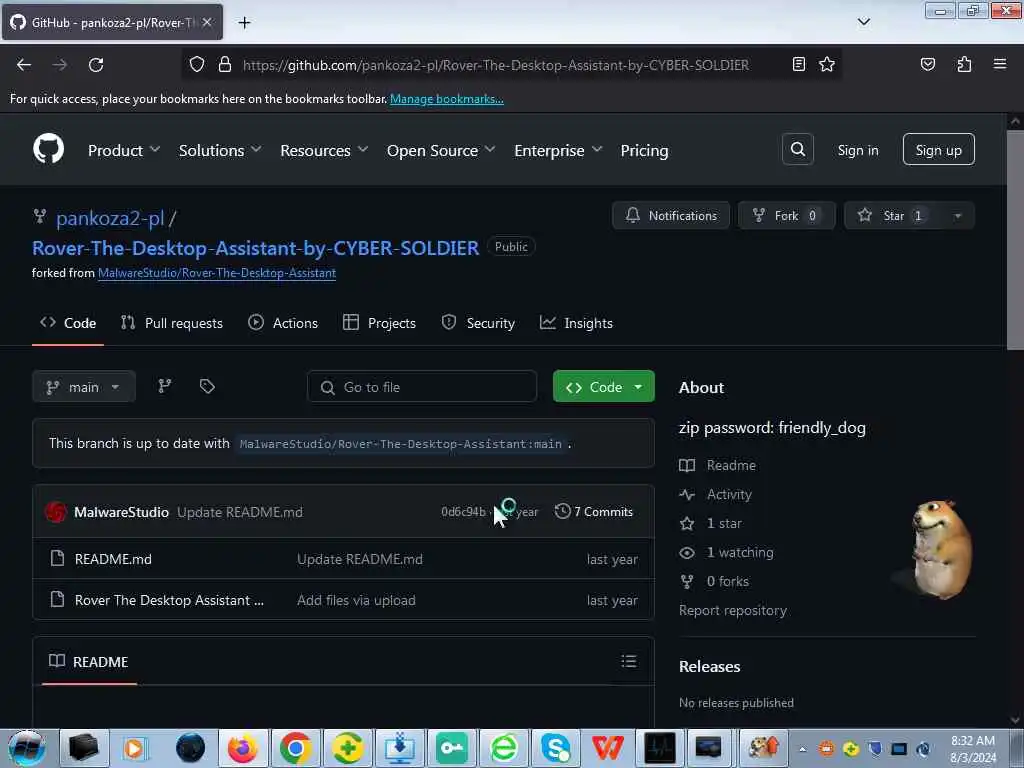Switch to the Security tab

coord(478,323)
